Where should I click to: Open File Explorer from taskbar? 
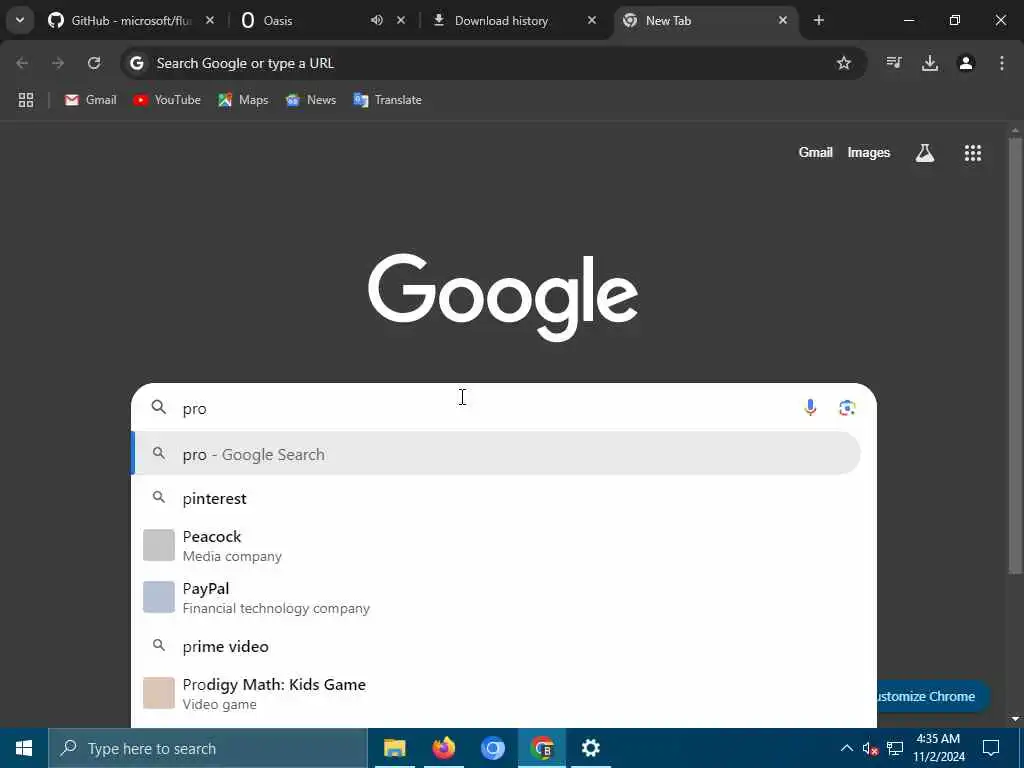[394, 748]
